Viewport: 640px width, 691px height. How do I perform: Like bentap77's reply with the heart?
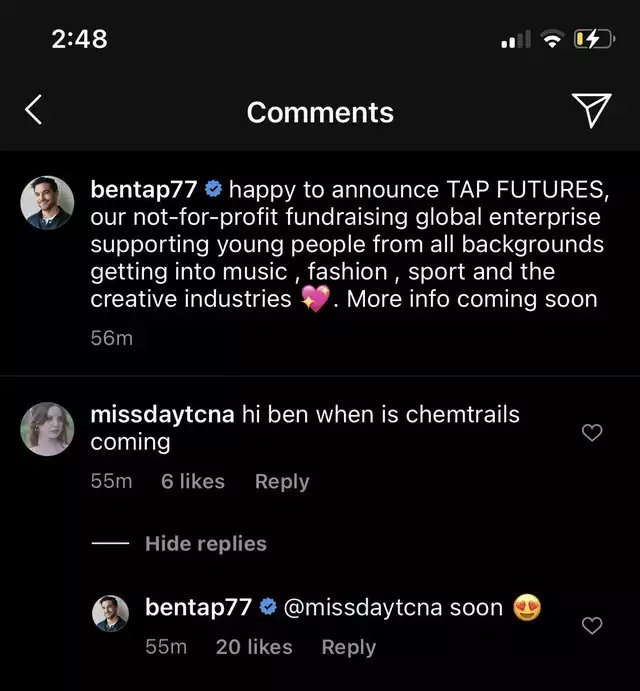pos(592,625)
